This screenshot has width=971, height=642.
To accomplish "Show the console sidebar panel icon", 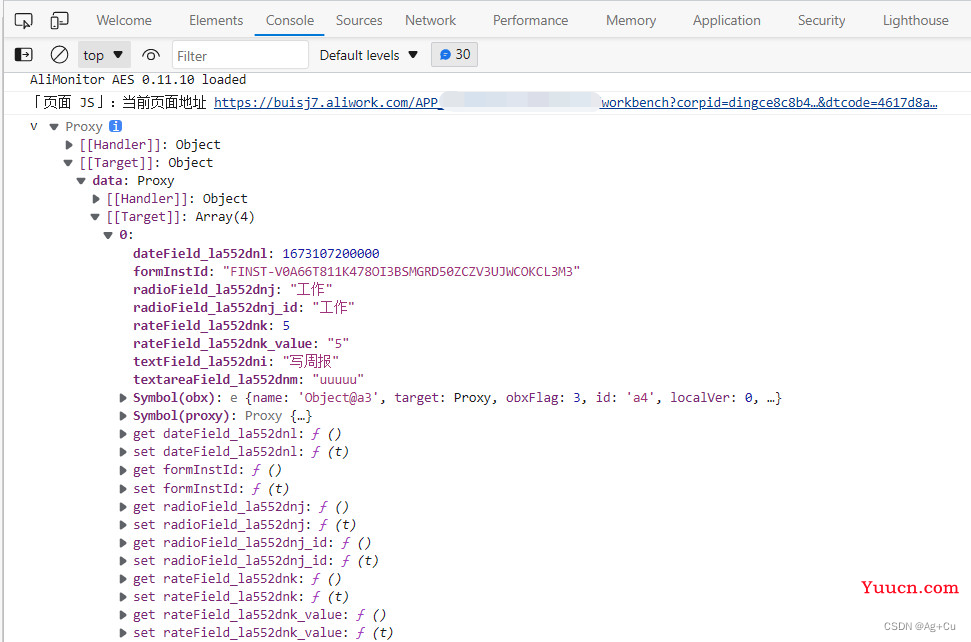I will 24,55.
